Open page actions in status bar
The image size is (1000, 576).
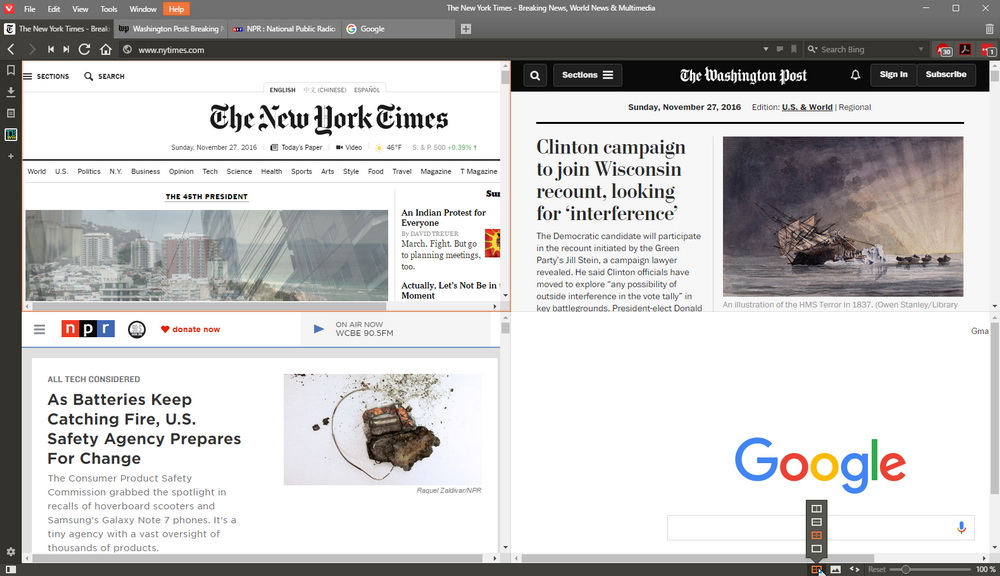click(x=855, y=569)
